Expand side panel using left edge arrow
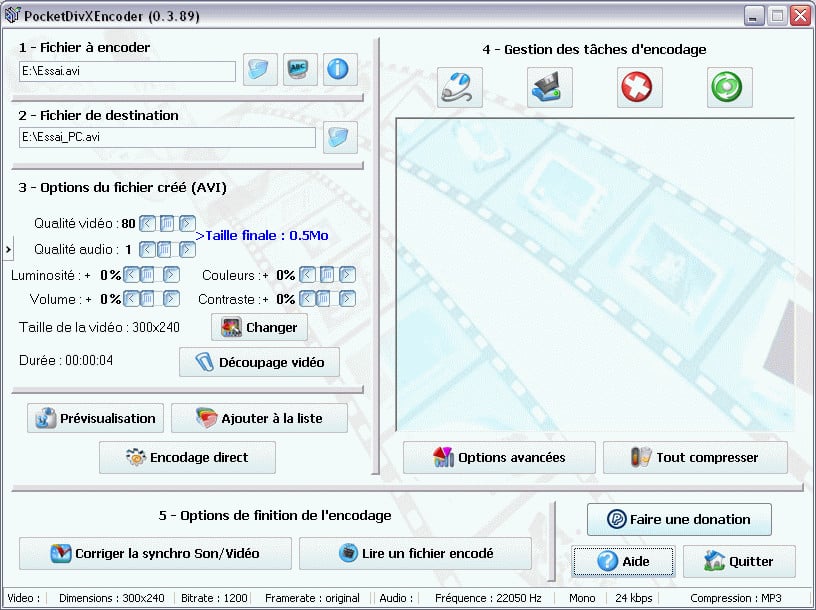This screenshot has width=816, height=610. pyautogui.click(x=7, y=247)
